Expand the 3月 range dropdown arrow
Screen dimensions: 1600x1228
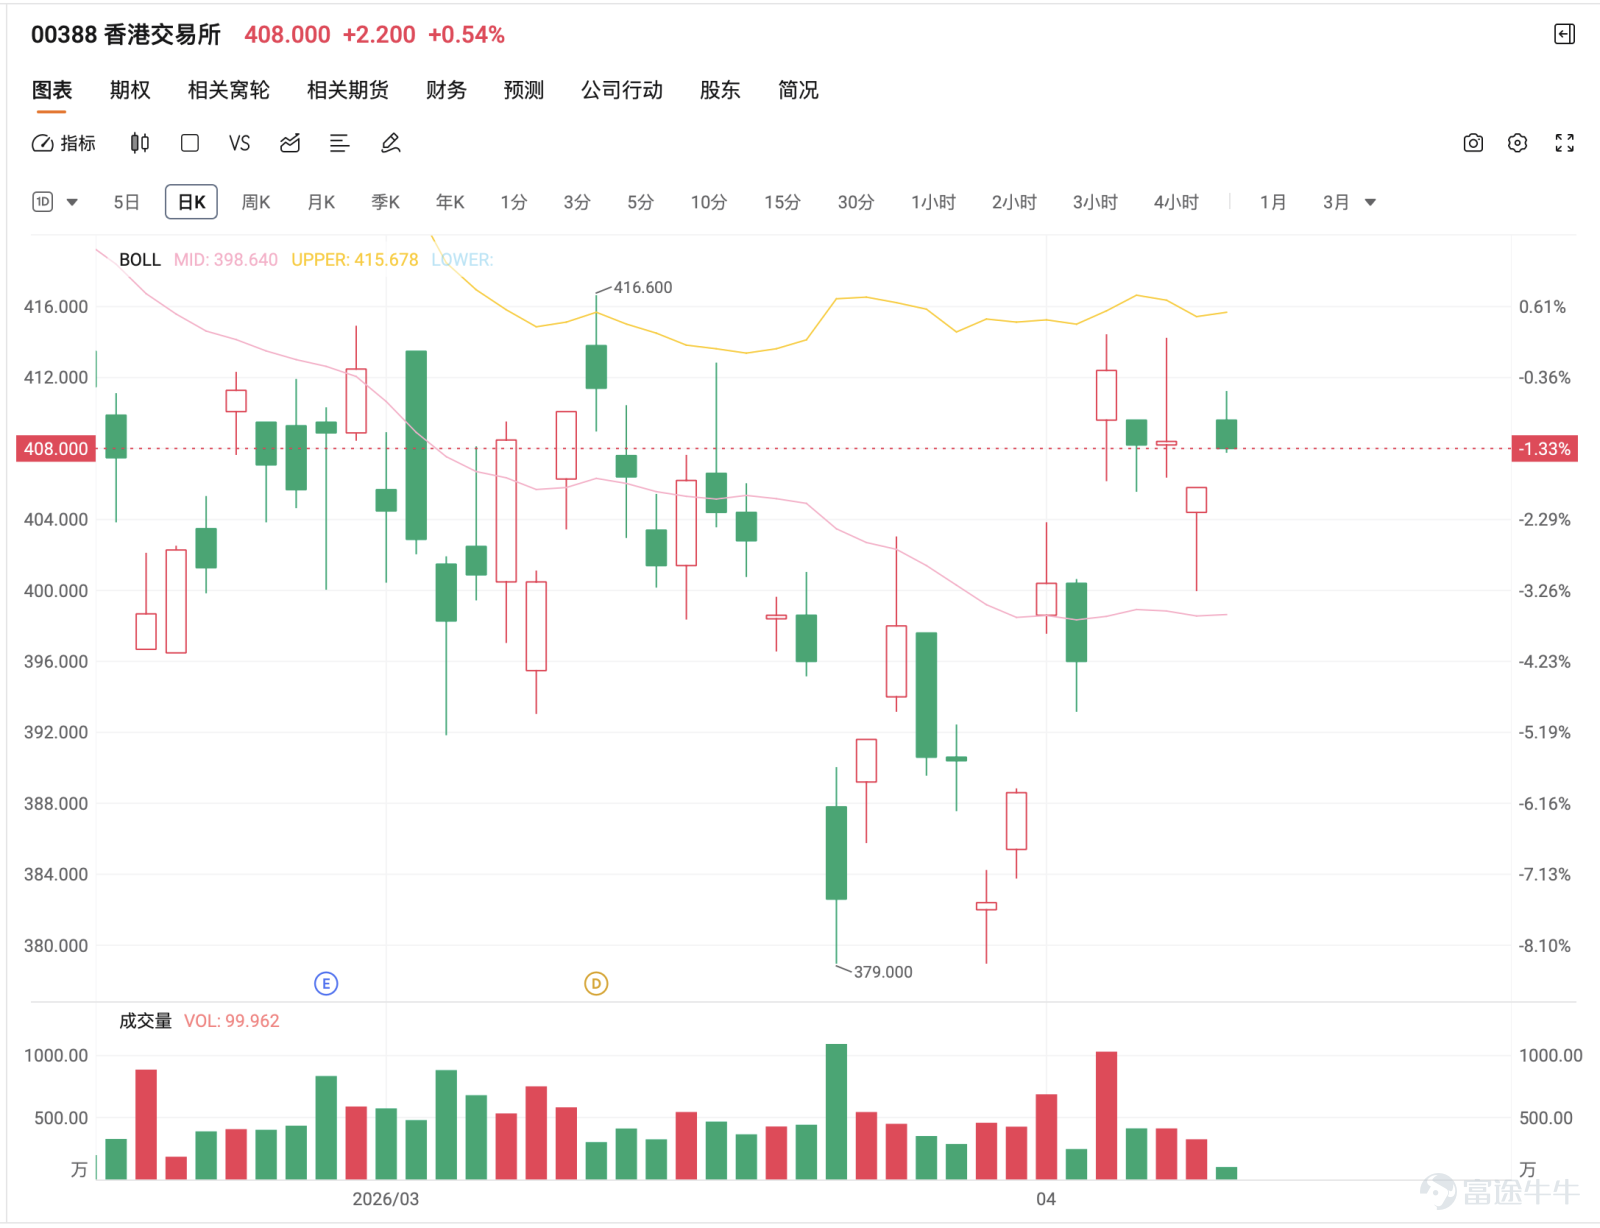coord(1371,202)
